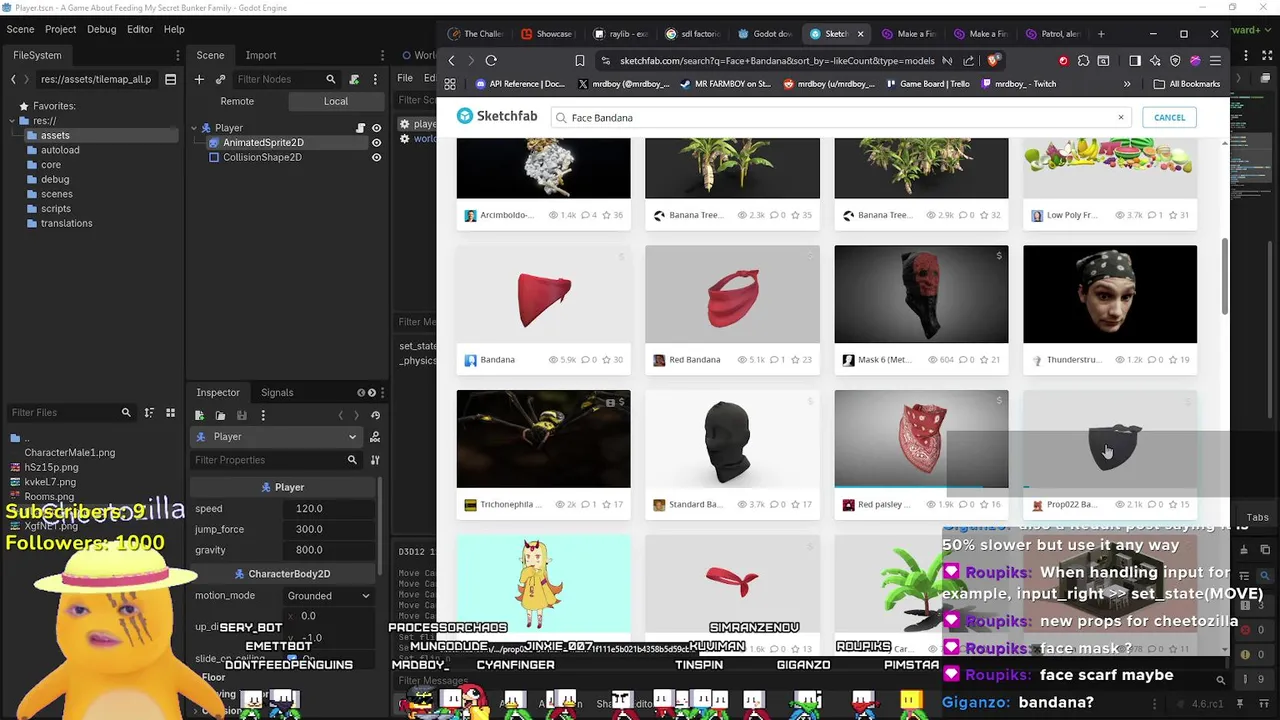This screenshot has width=1280, height=720.
Task: Click the instantiate child scene link icon
Action: click(x=220, y=79)
